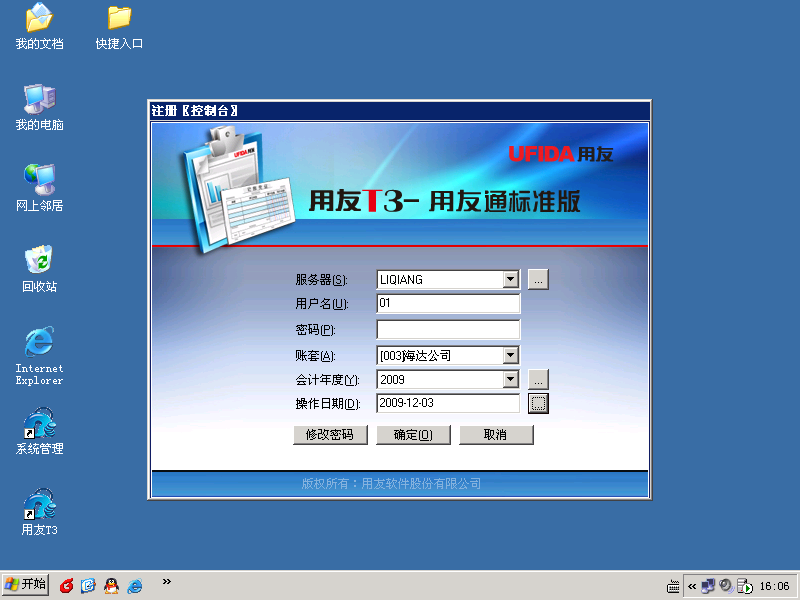Select the 用友T3 desktop shortcut icon
Screen dimensions: 800x600
click(x=39, y=512)
